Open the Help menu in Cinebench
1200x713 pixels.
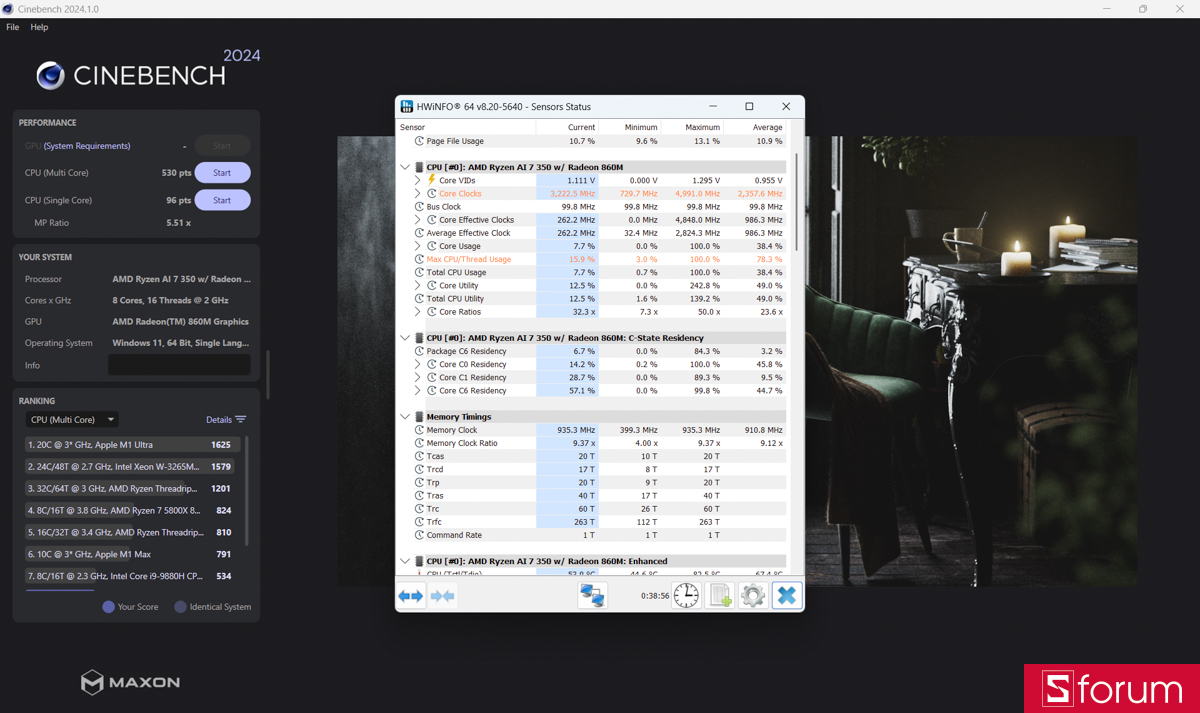[38, 27]
